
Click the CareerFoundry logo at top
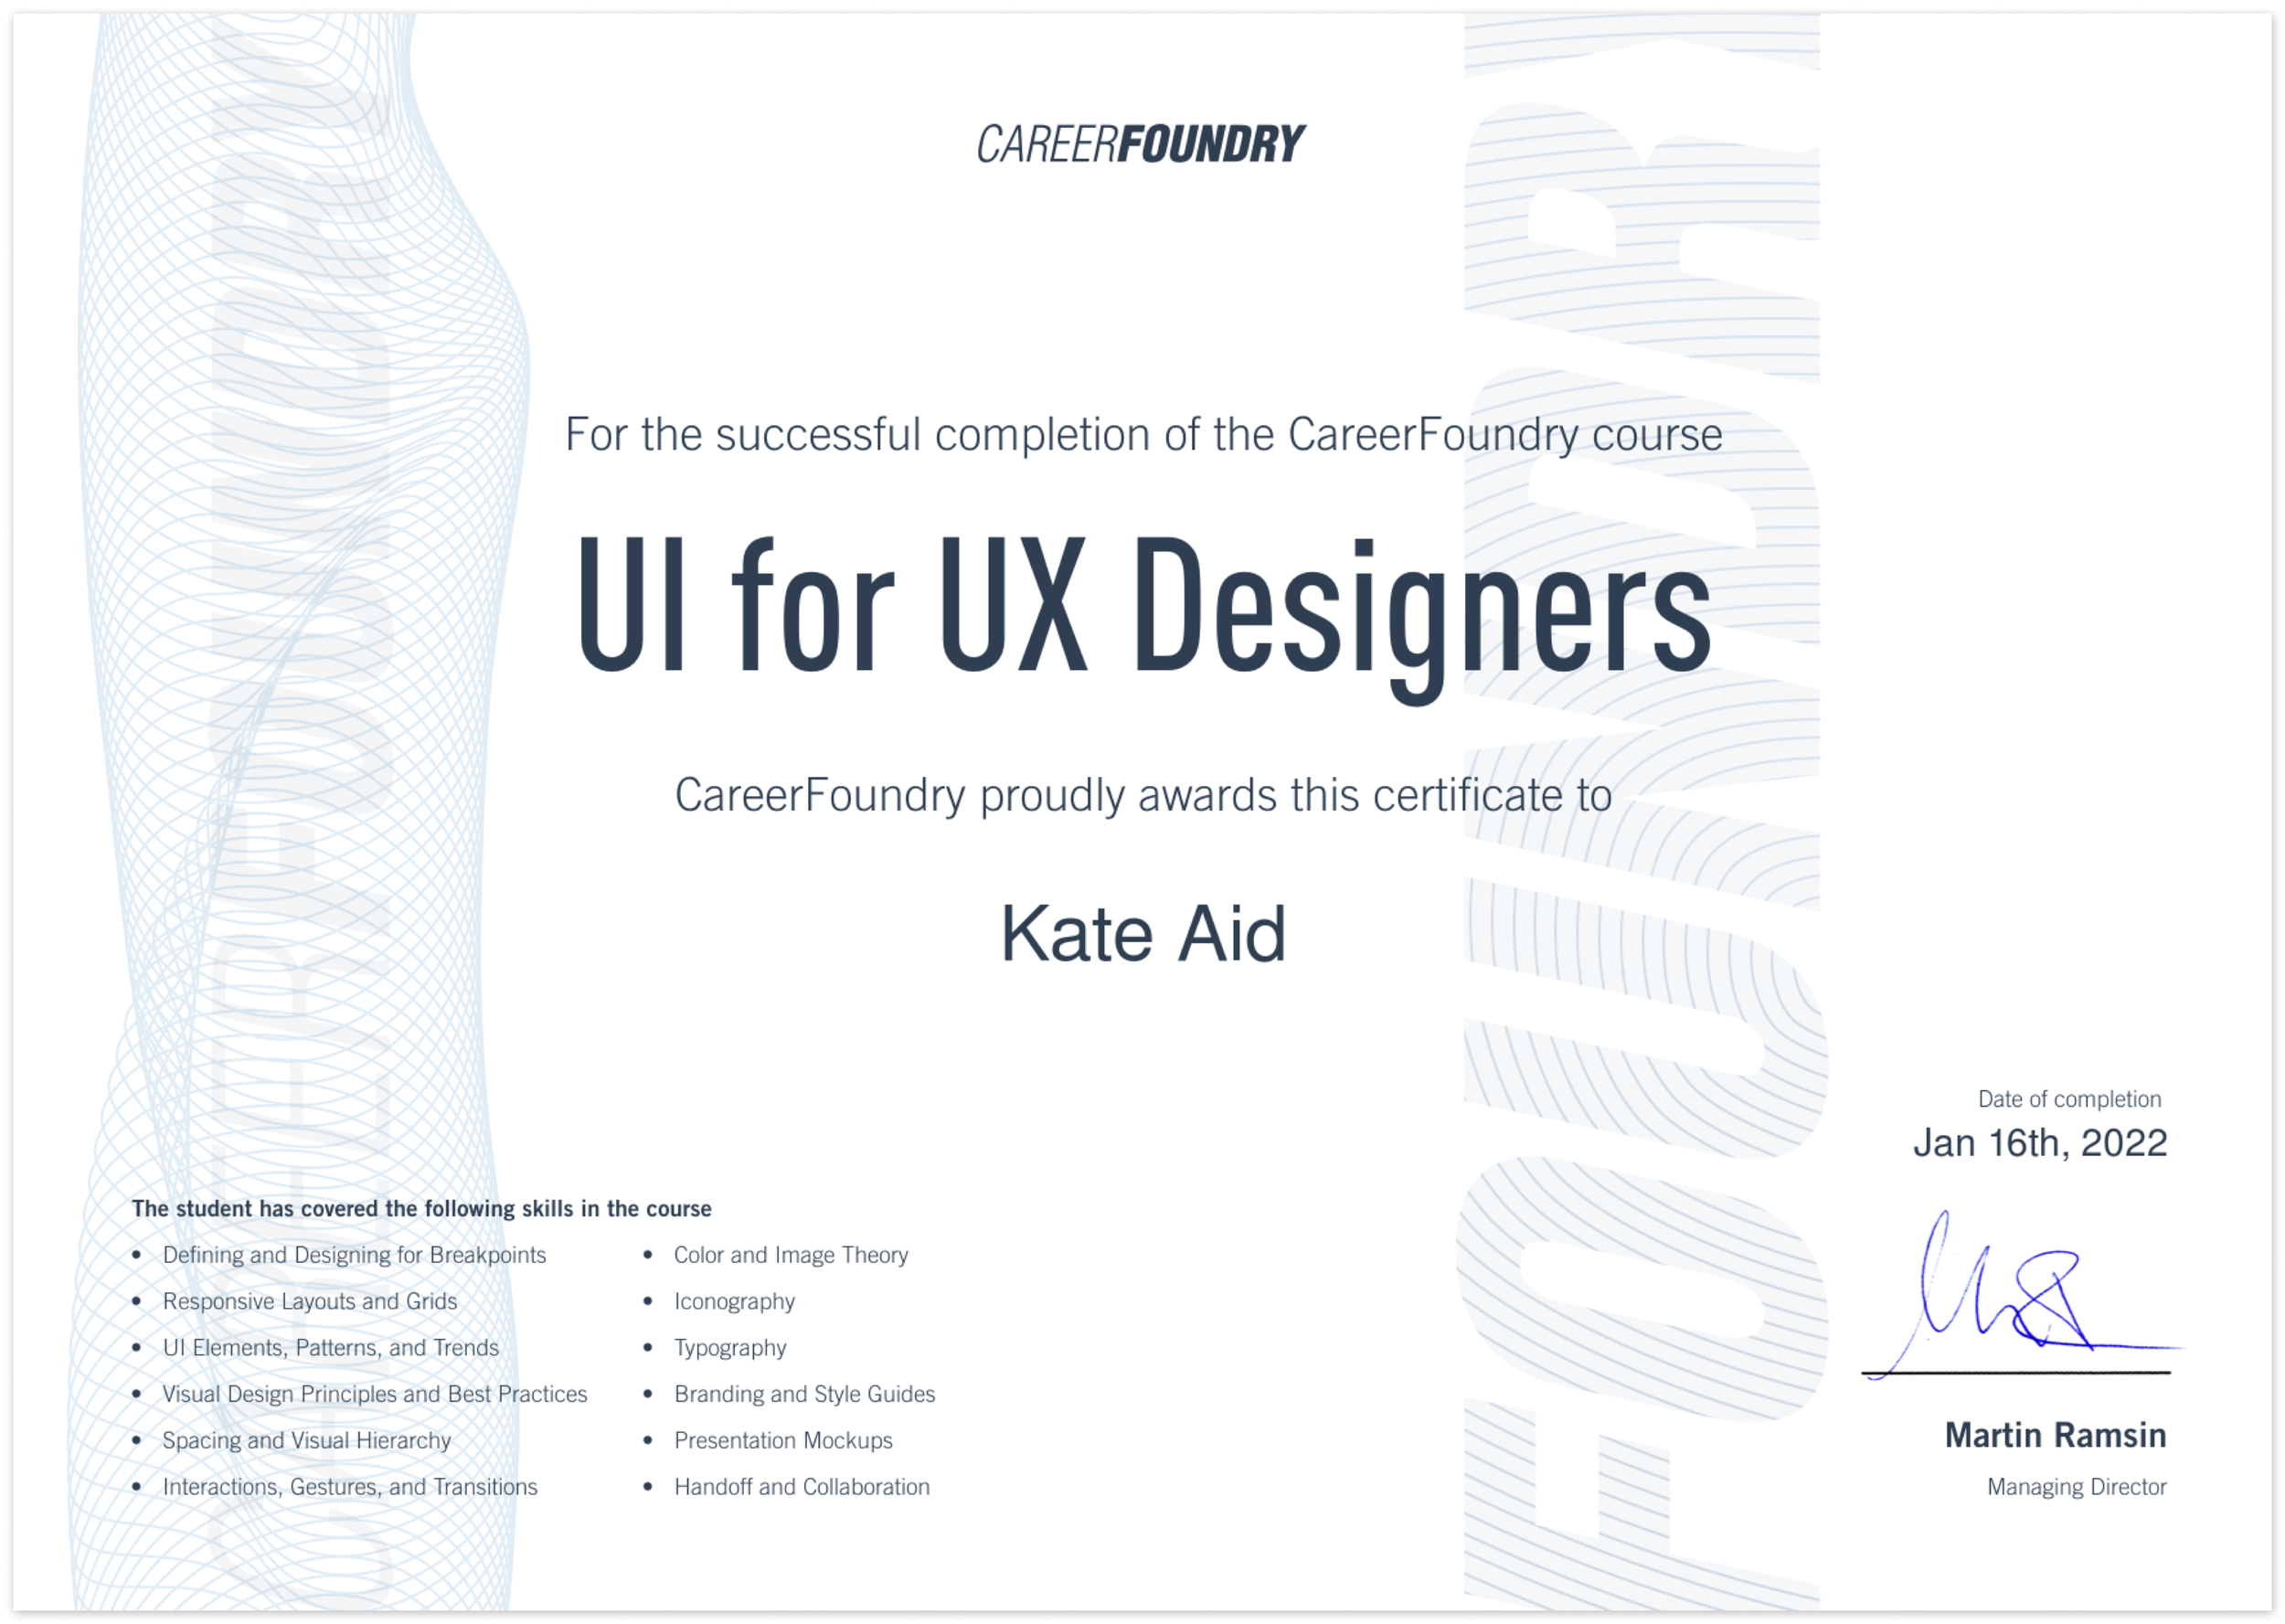click(x=1141, y=144)
